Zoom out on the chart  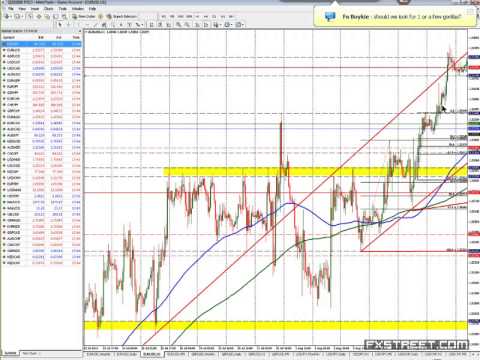(187, 25)
